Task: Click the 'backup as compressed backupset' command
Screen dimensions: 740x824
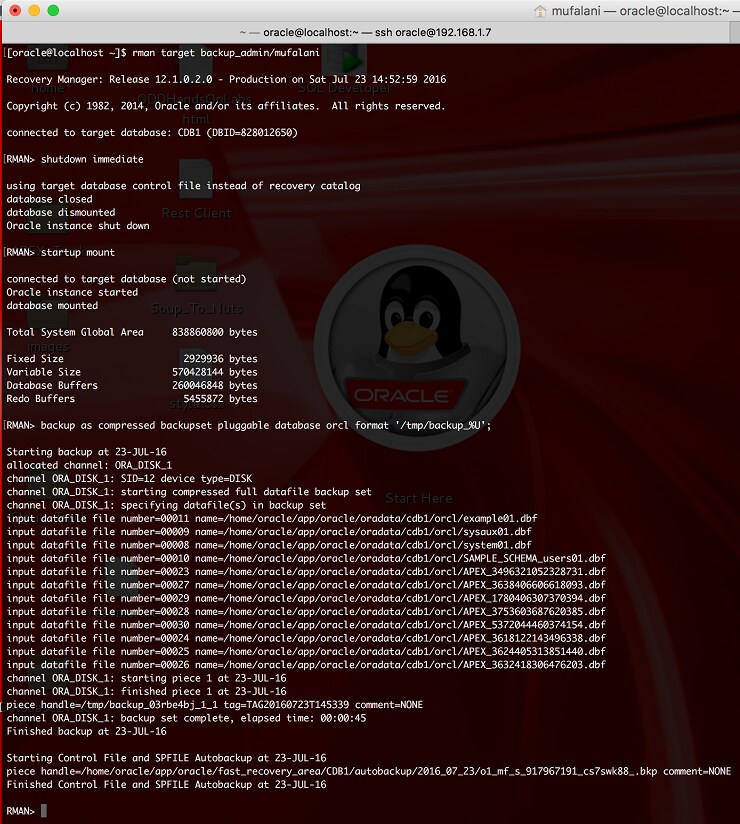Action: [x=265, y=425]
